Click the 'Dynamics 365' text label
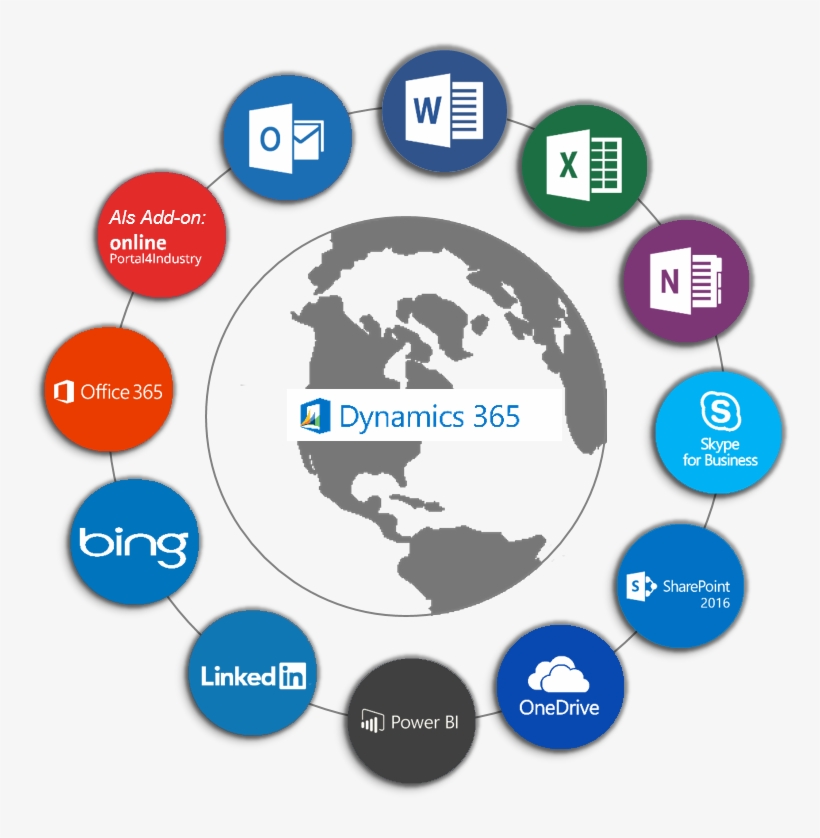This screenshot has height=838, width=820. tap(429, 416)
